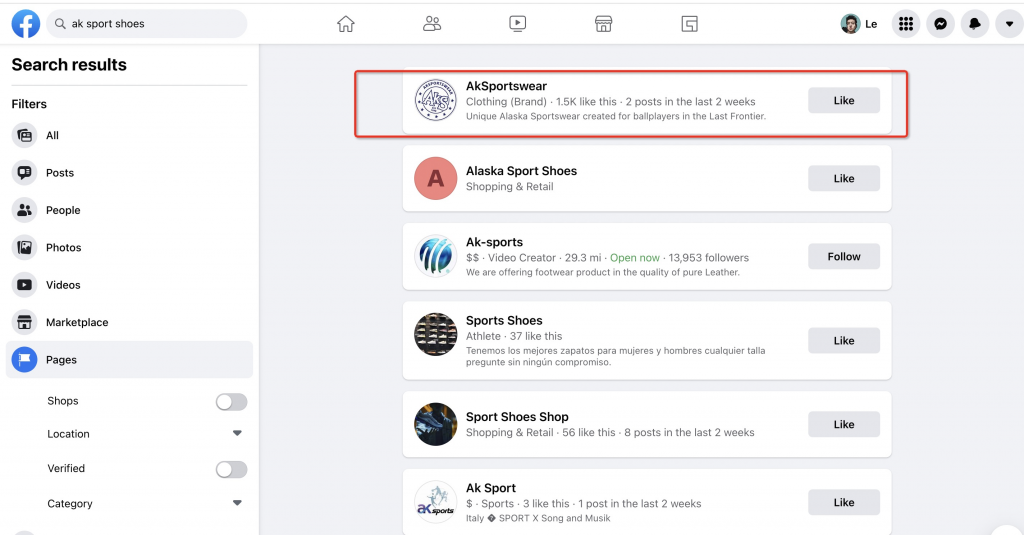
Task: Like the Ak Sport page
Action: [844, 502]
